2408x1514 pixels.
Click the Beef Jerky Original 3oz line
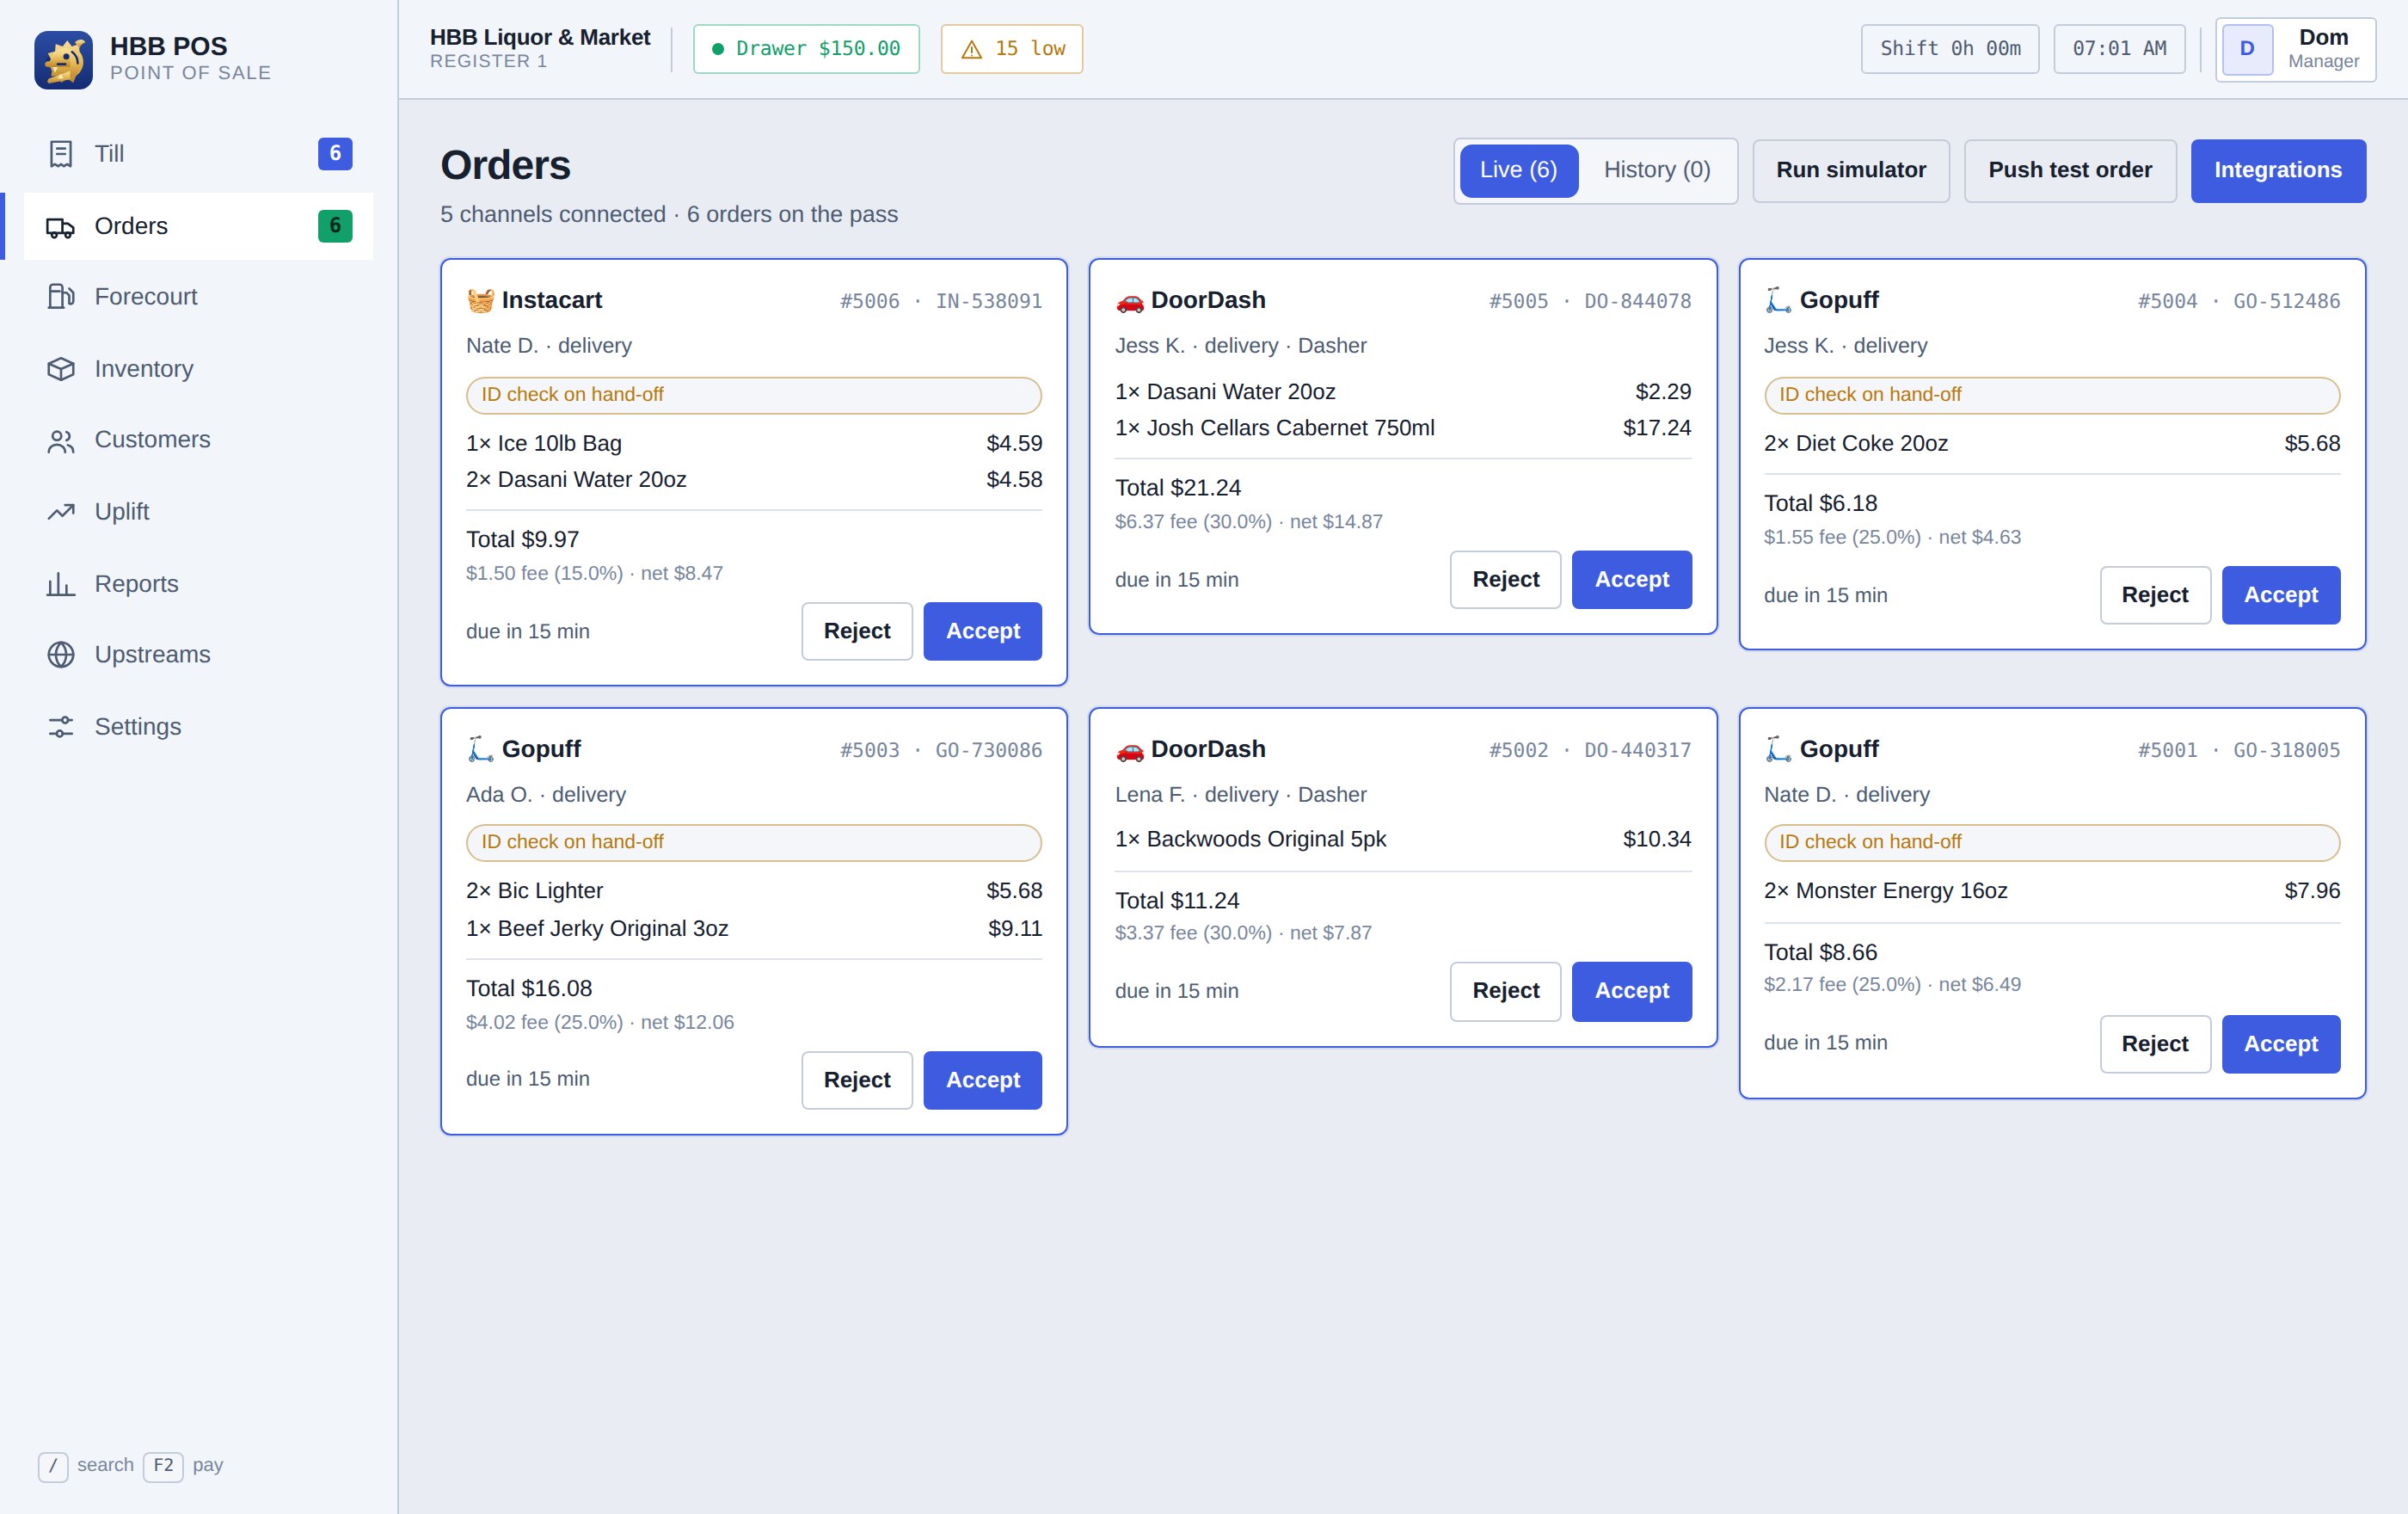[754, 928]
